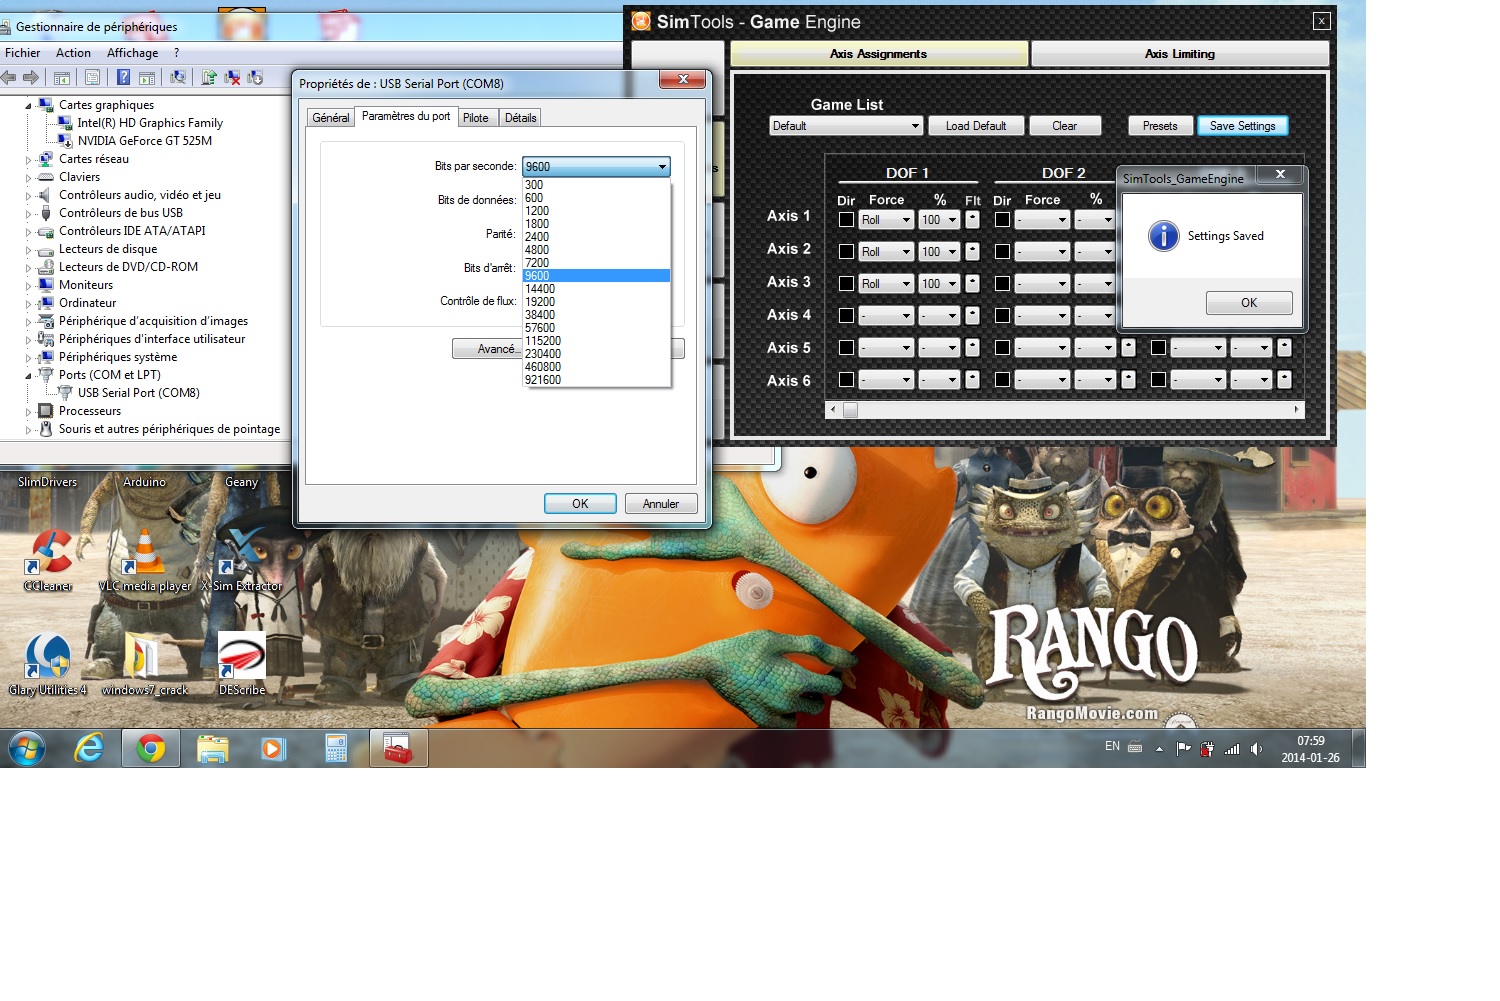Click the Axis 1 DOF 1 Flt stepper
Image resolution: width=1500 pixels, height=1001 pixels.
(972, 219)
